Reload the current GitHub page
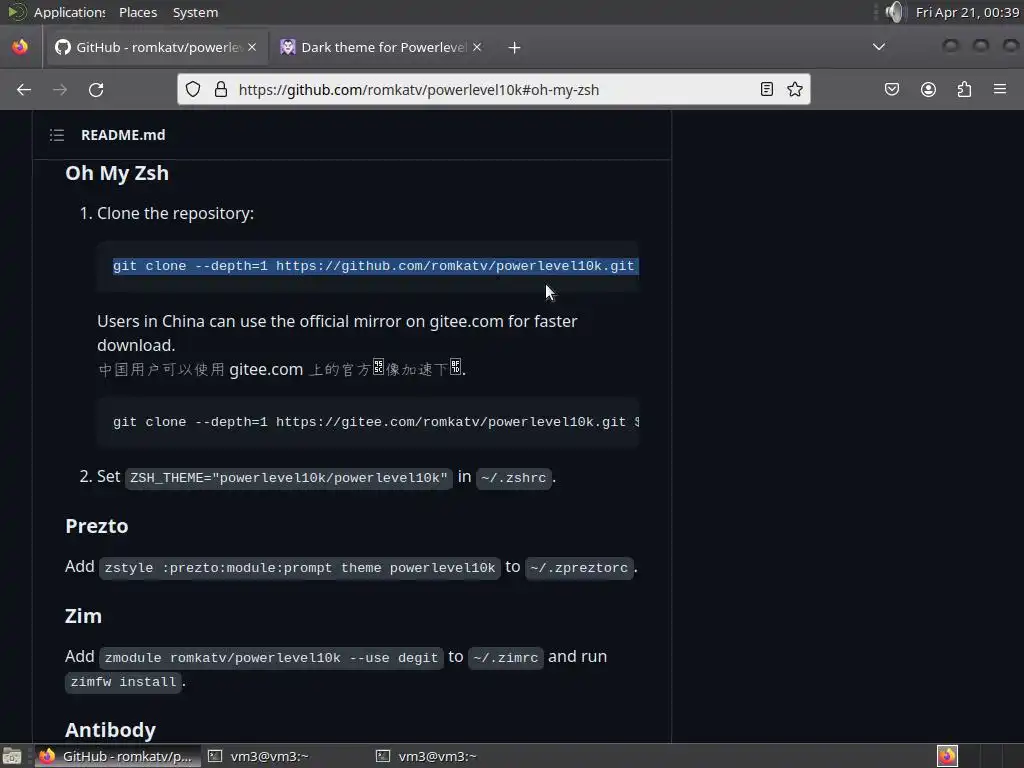This screenshot has width=1024, height=768. 96,89
